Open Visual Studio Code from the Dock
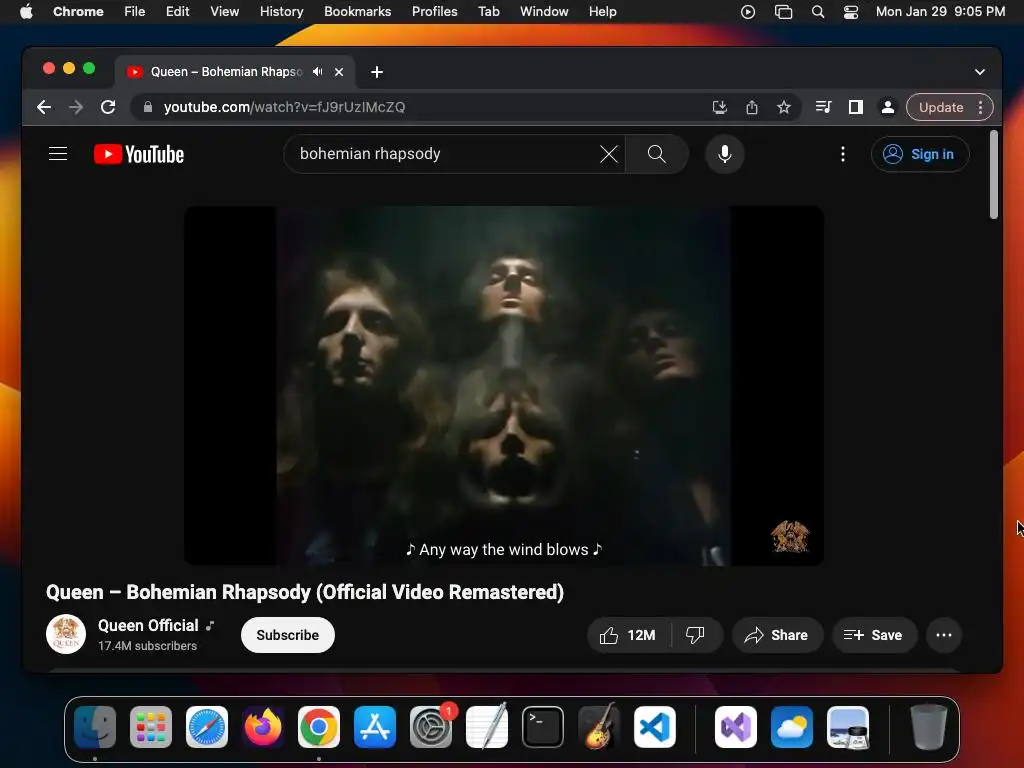The height and width of the screenshot is (768, 1024). pos(654,726)
